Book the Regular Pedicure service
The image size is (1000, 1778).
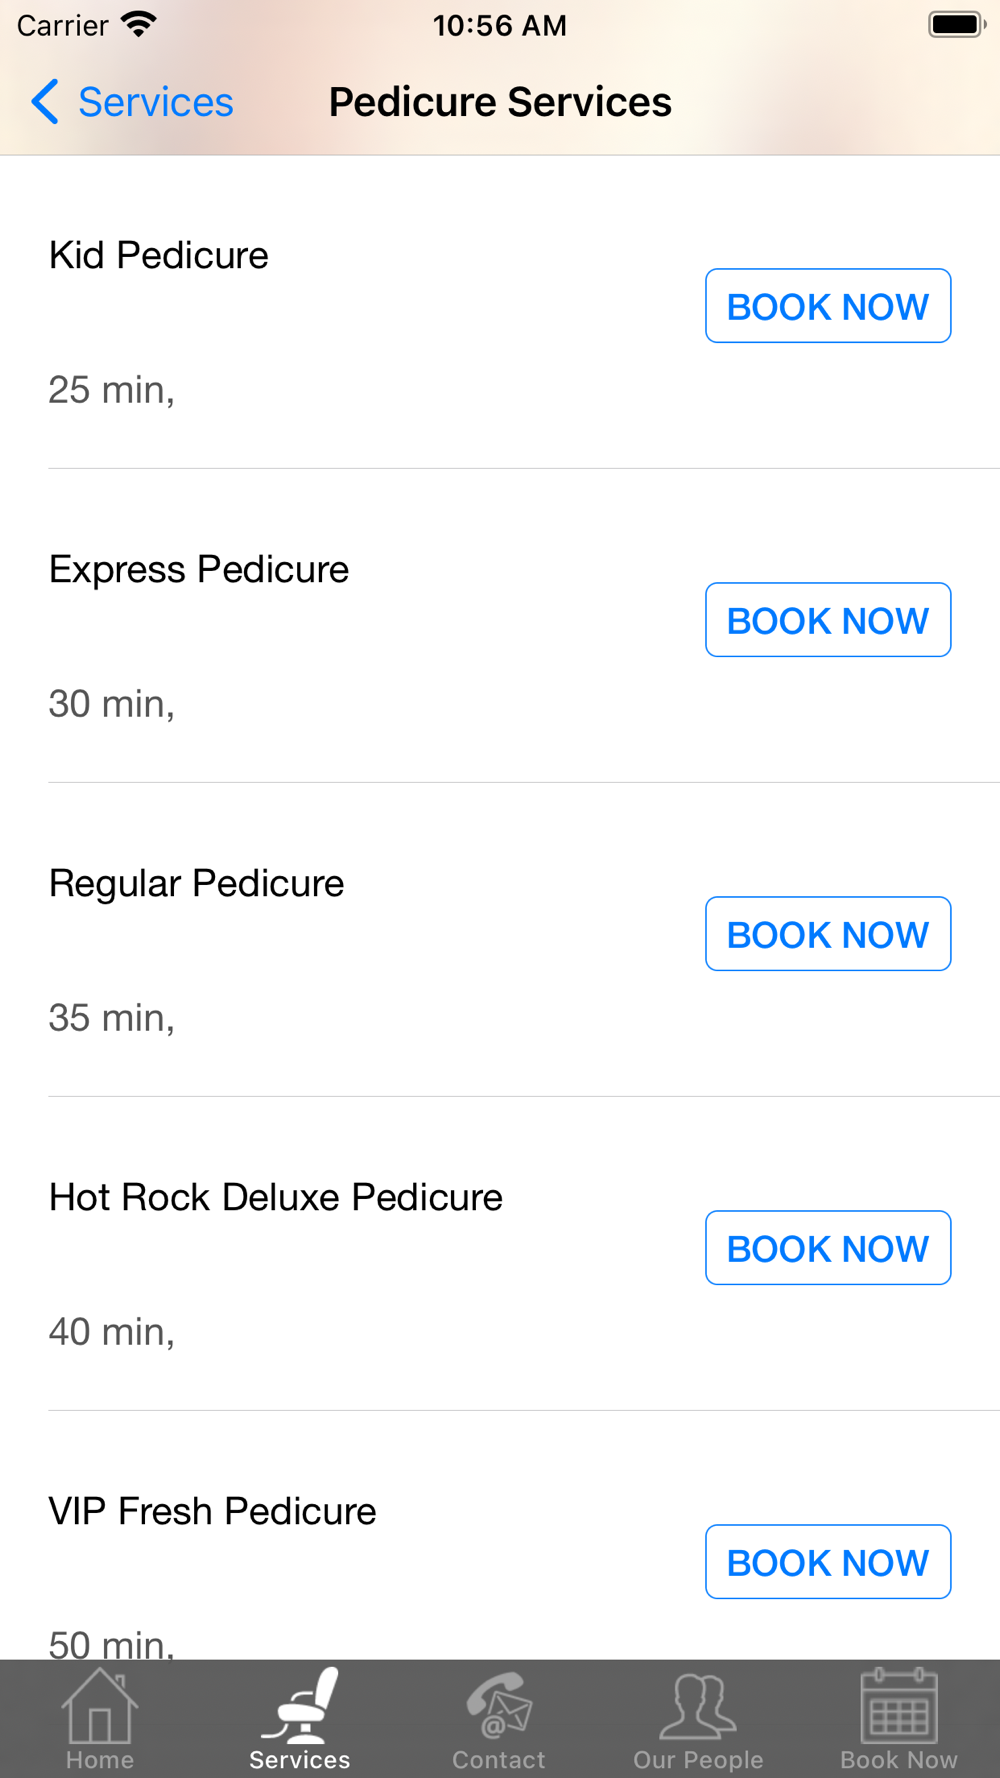click(828, 934)
